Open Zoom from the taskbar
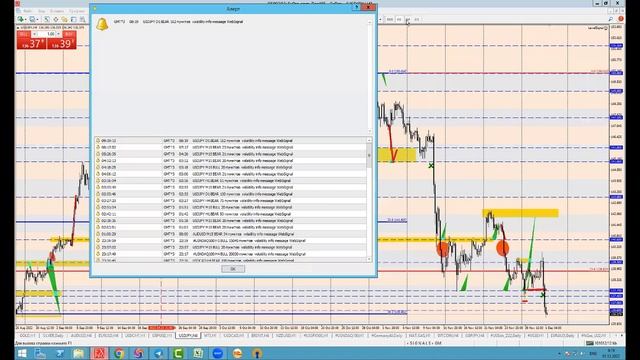The width and height of the screenshot is (640, 360). pyautogui.click(x=218, y=353)
